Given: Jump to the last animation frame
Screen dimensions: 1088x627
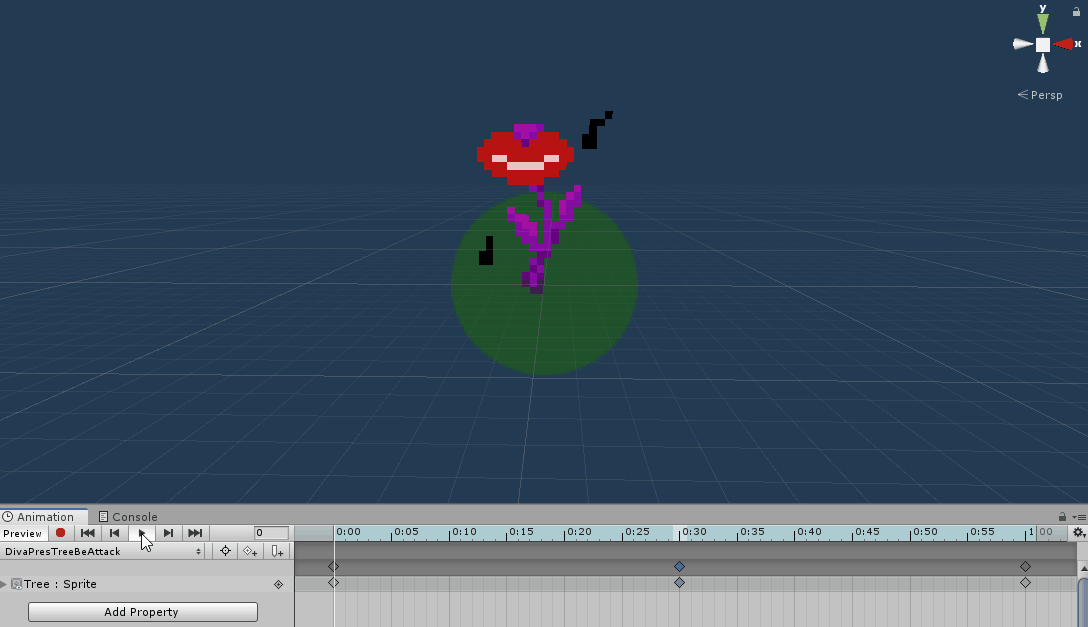Looking at the screenshot, I should point(195,533).
